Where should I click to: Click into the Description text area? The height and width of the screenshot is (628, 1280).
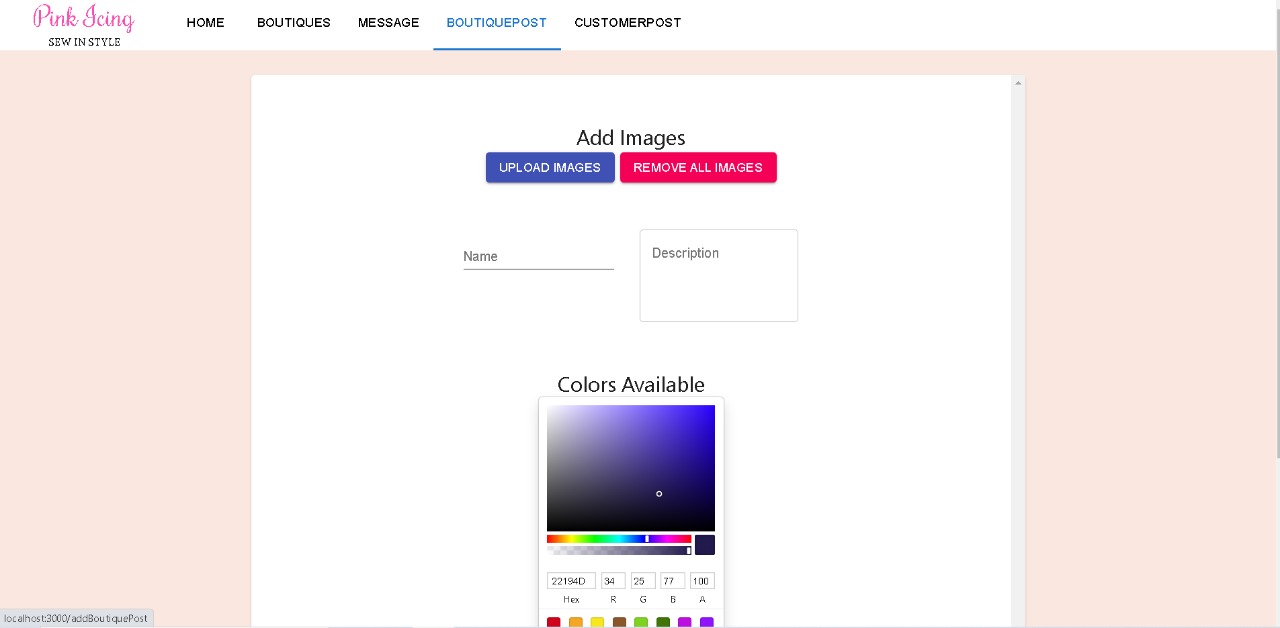[719, 275]
